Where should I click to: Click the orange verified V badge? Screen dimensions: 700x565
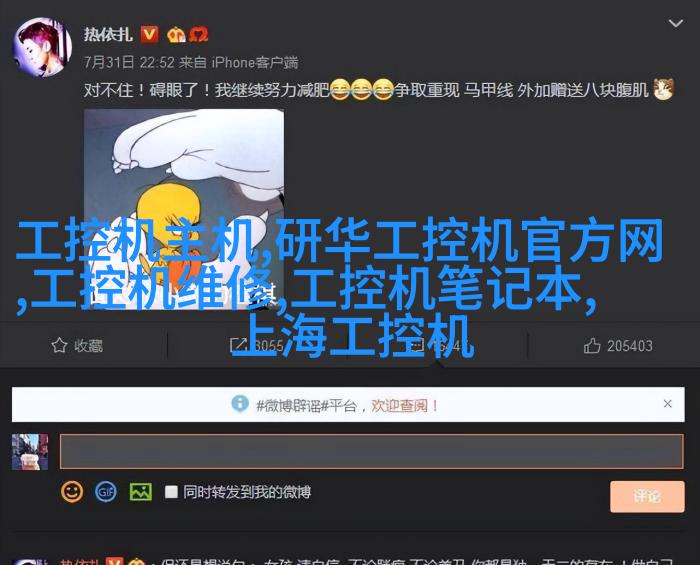point(150,34)
